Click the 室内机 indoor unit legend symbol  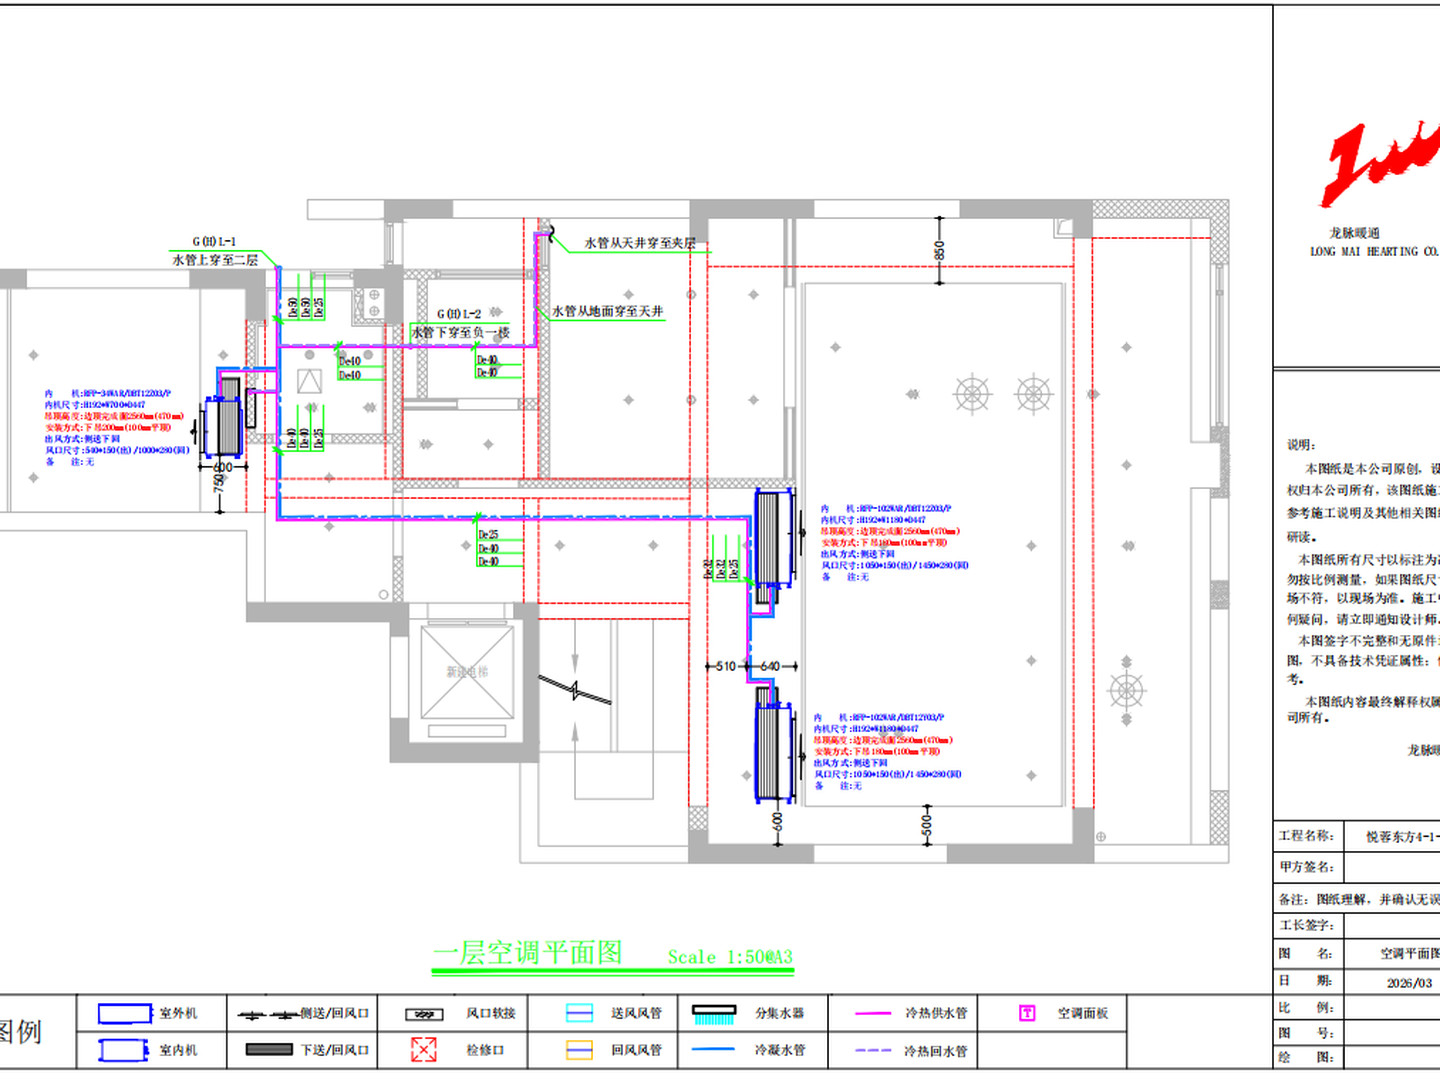124,1049
